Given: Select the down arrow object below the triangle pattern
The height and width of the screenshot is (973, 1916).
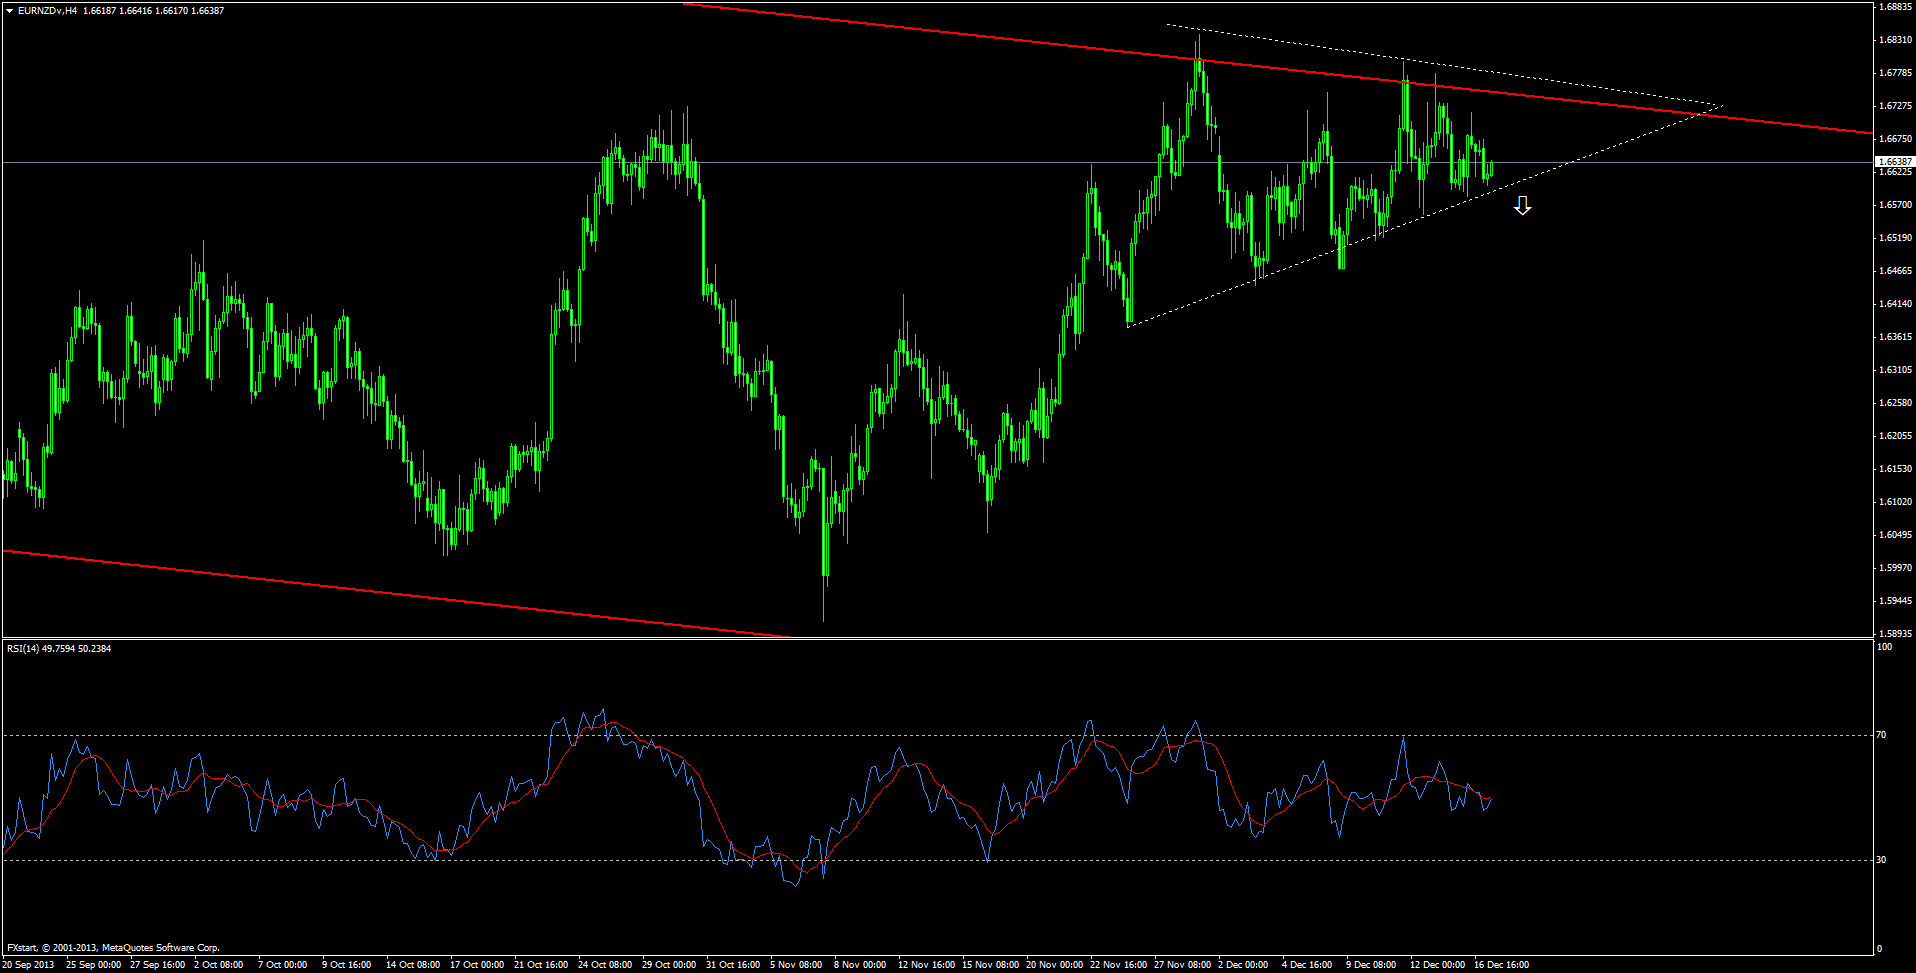Looking at the screenshot, I should [x=1522, y=206].
